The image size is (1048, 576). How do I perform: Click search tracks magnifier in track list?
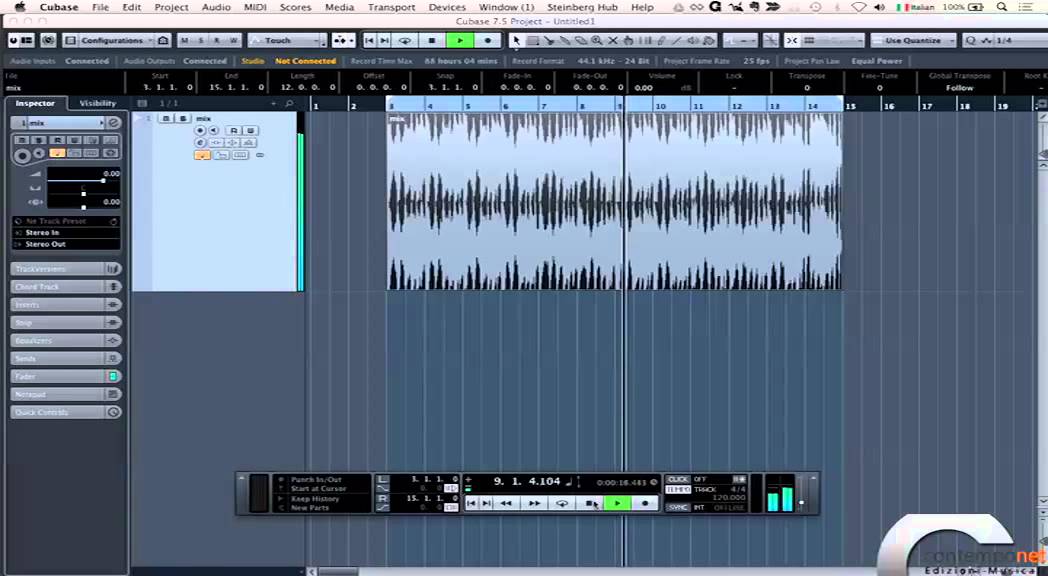tap(289, 104)
